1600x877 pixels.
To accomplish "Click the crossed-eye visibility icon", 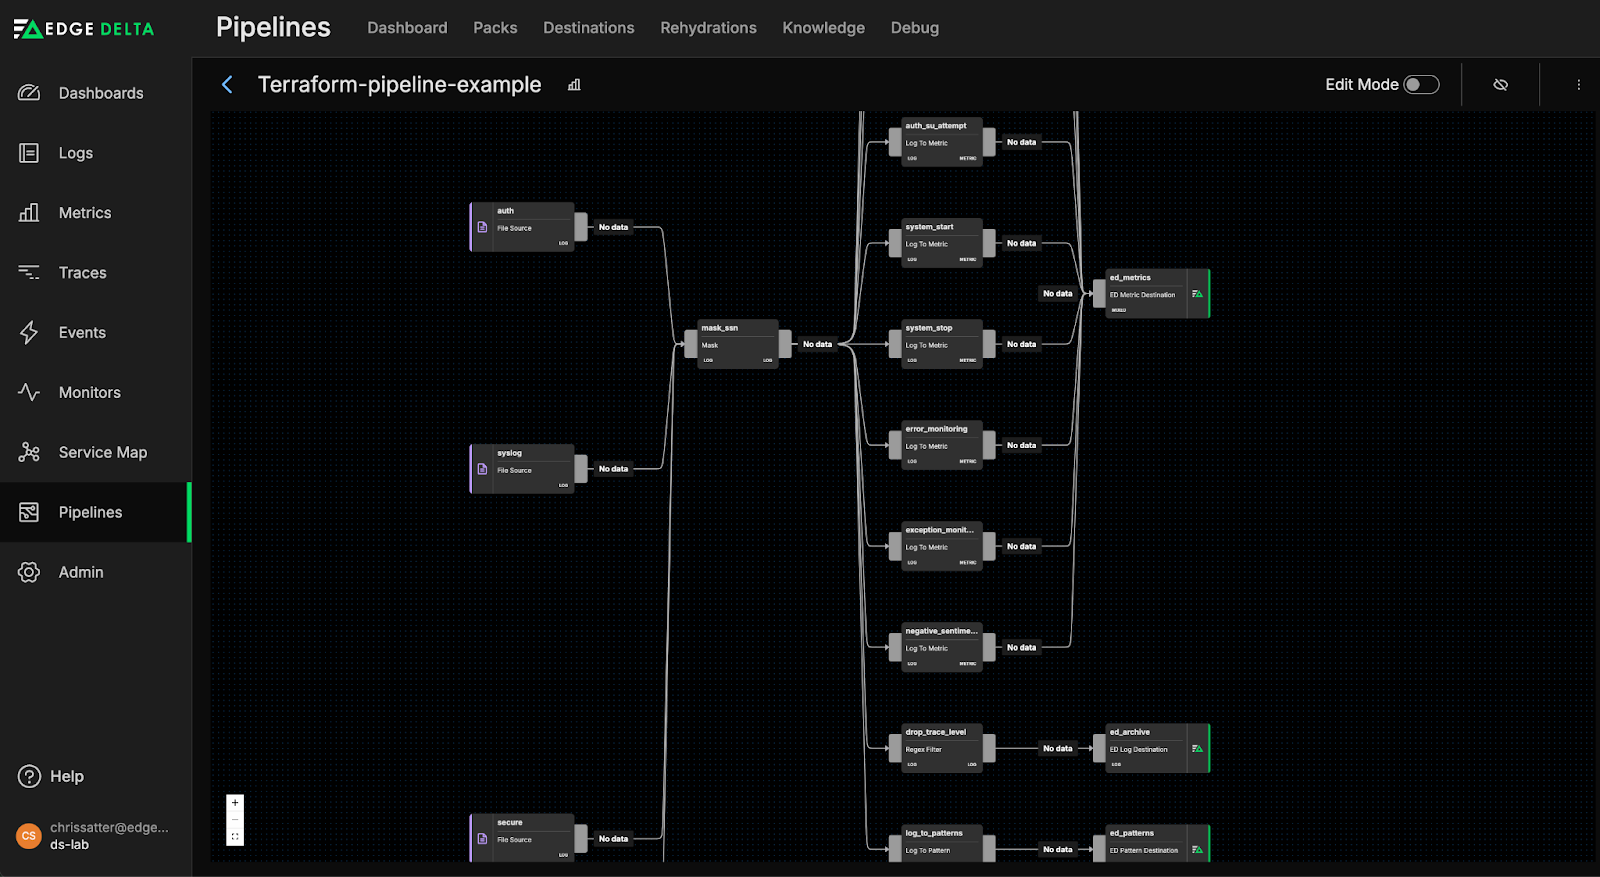I will click(1500, 85).
